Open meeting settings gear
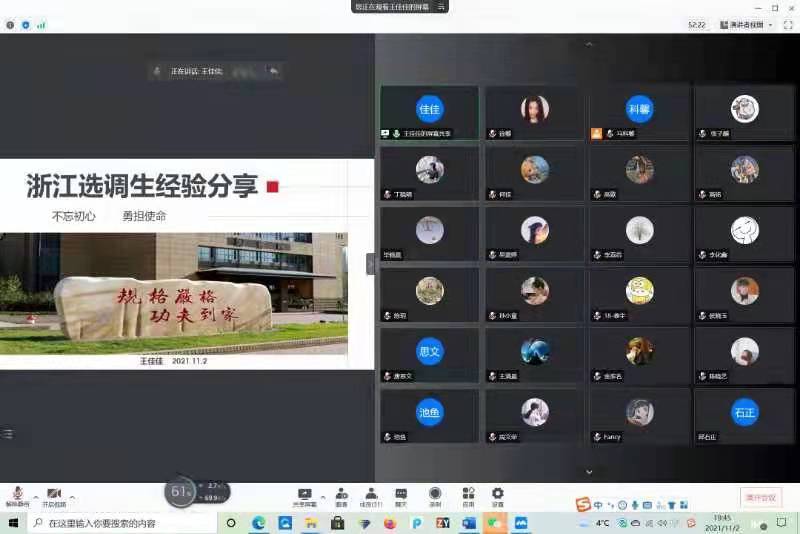This screenshot has height=534, width=800. tap(497, 495)
